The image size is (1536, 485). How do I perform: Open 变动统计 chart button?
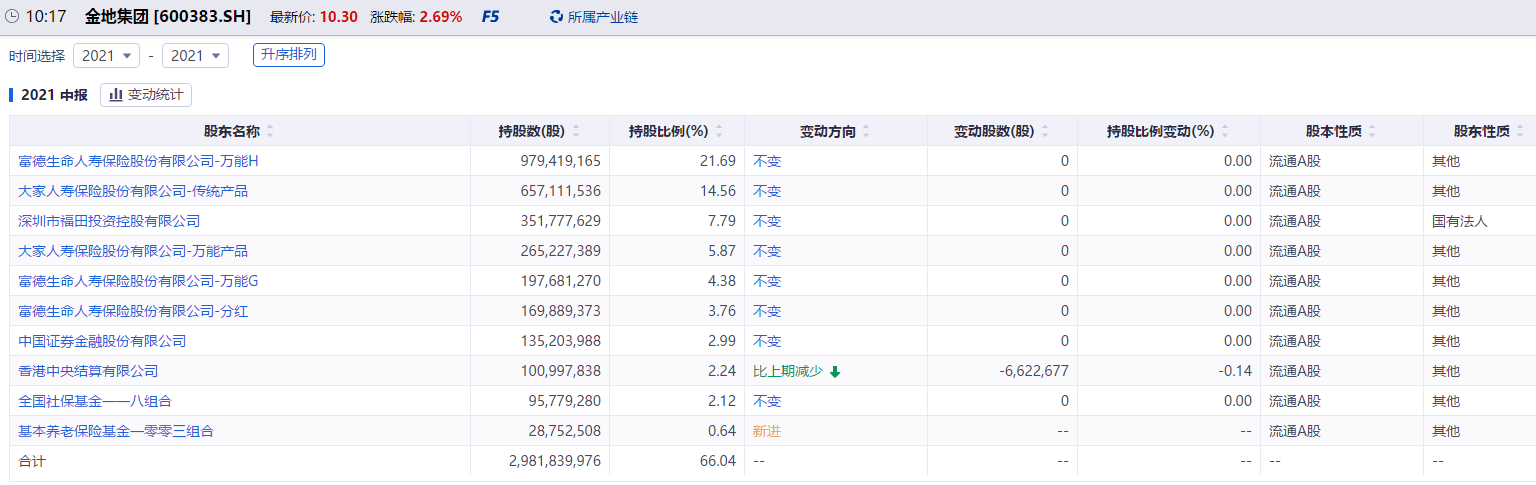click(x=146, y=95)
